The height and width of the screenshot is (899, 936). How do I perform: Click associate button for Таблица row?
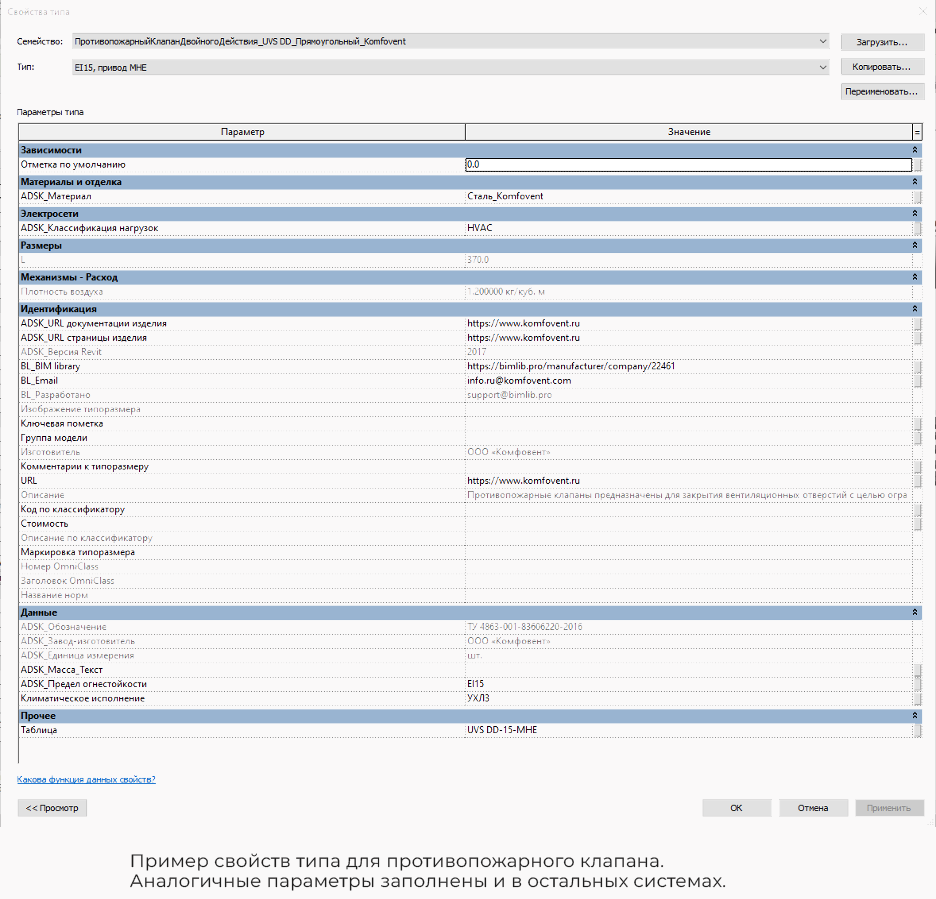(x=917, y=730)
